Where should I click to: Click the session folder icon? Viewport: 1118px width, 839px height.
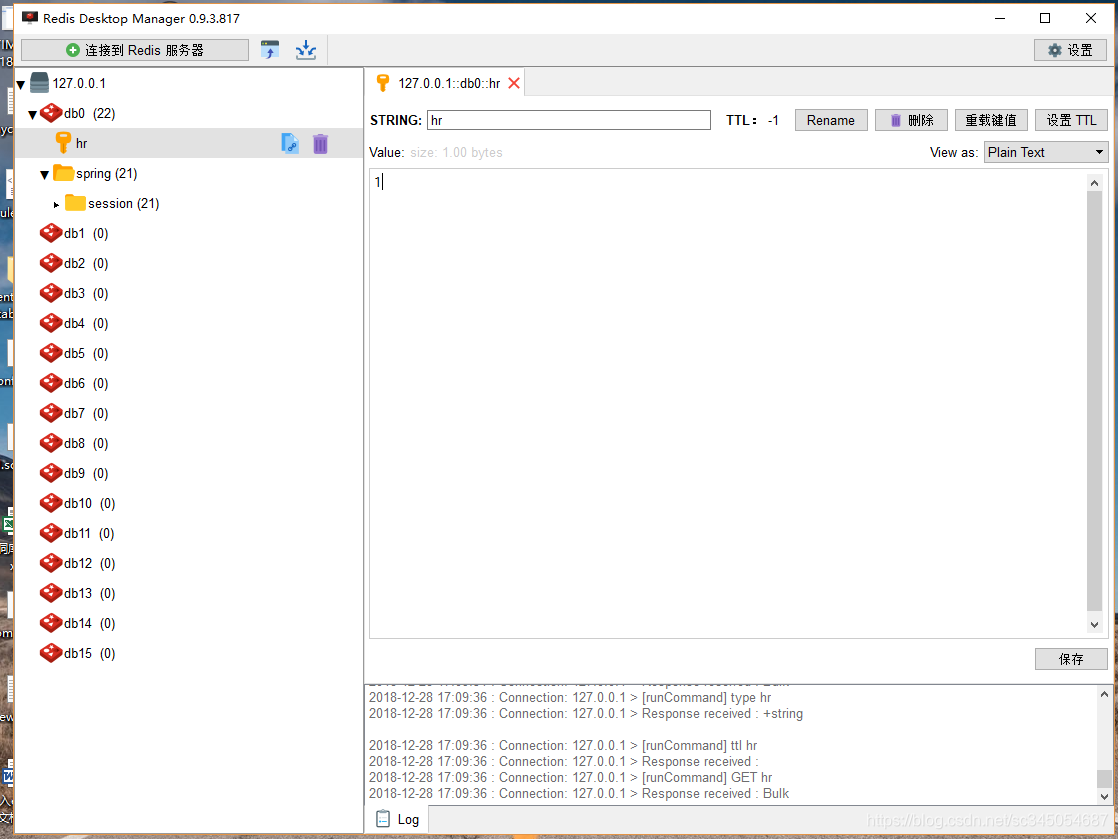coord(76,203)
